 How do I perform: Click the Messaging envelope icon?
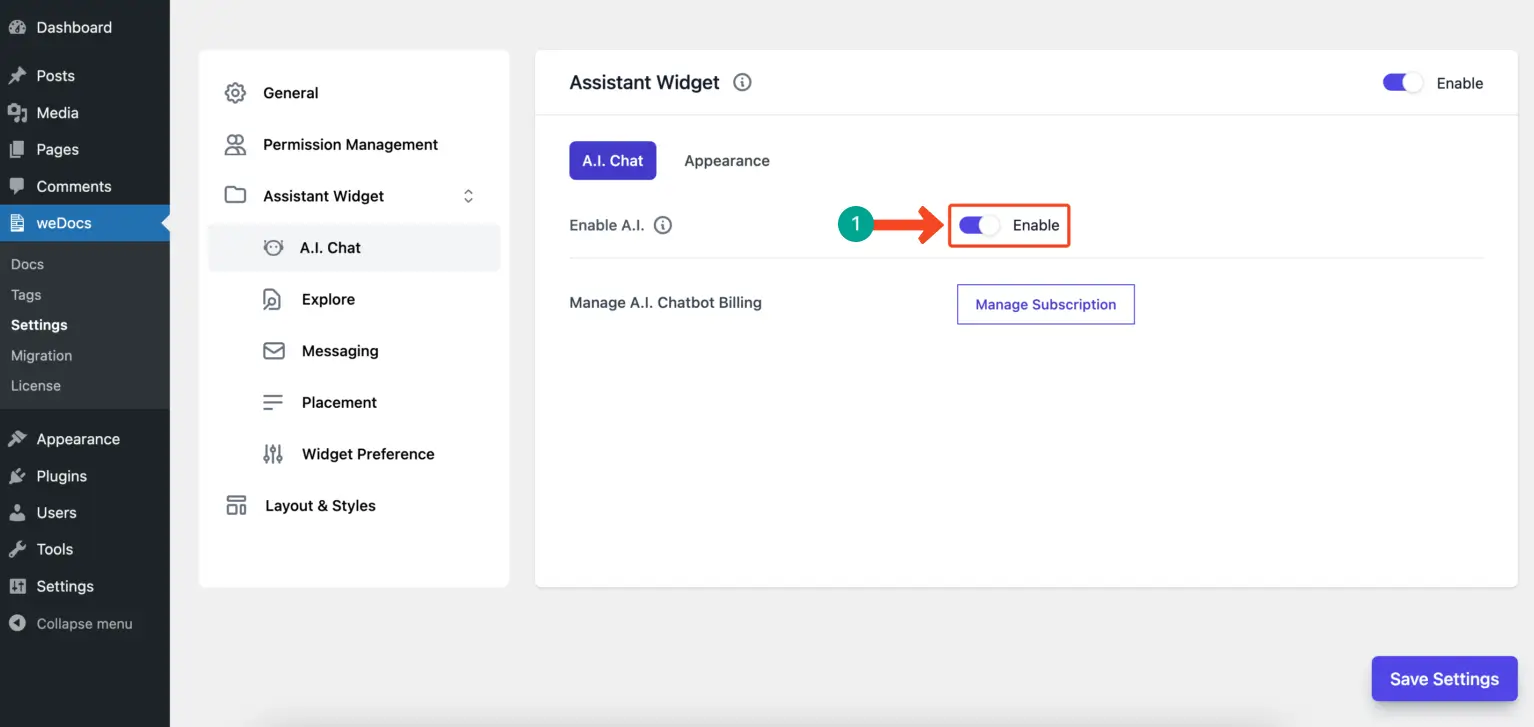click(x=273, y=351)
